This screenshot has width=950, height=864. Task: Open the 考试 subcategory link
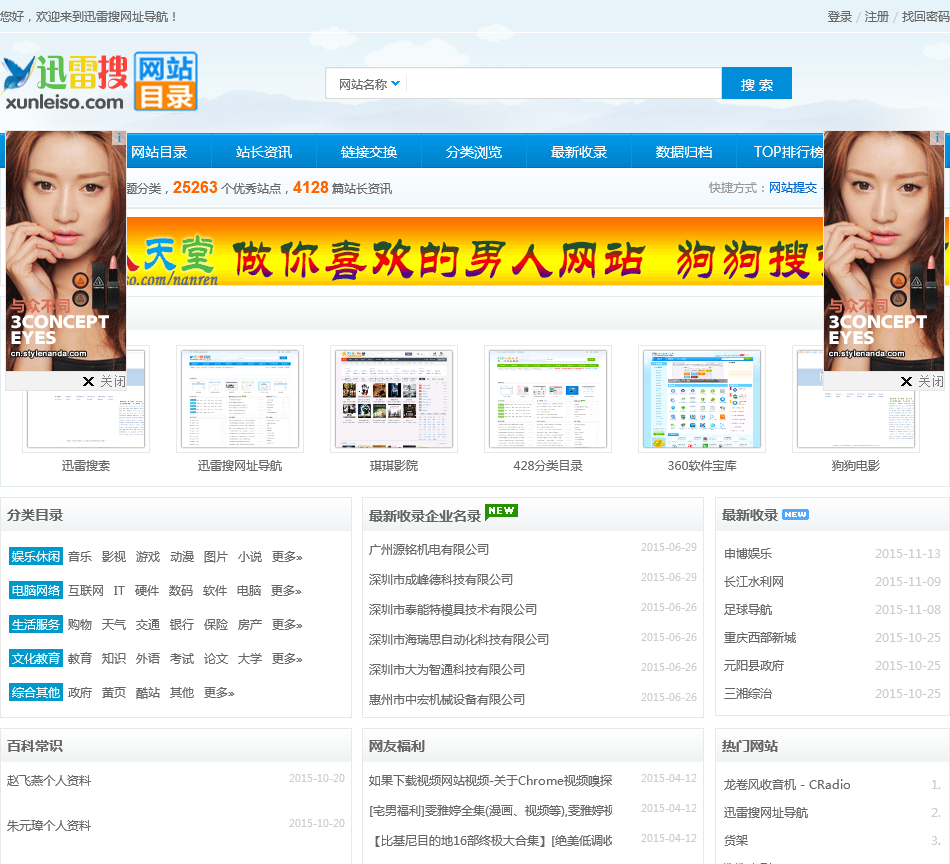[x=182, y=658]
